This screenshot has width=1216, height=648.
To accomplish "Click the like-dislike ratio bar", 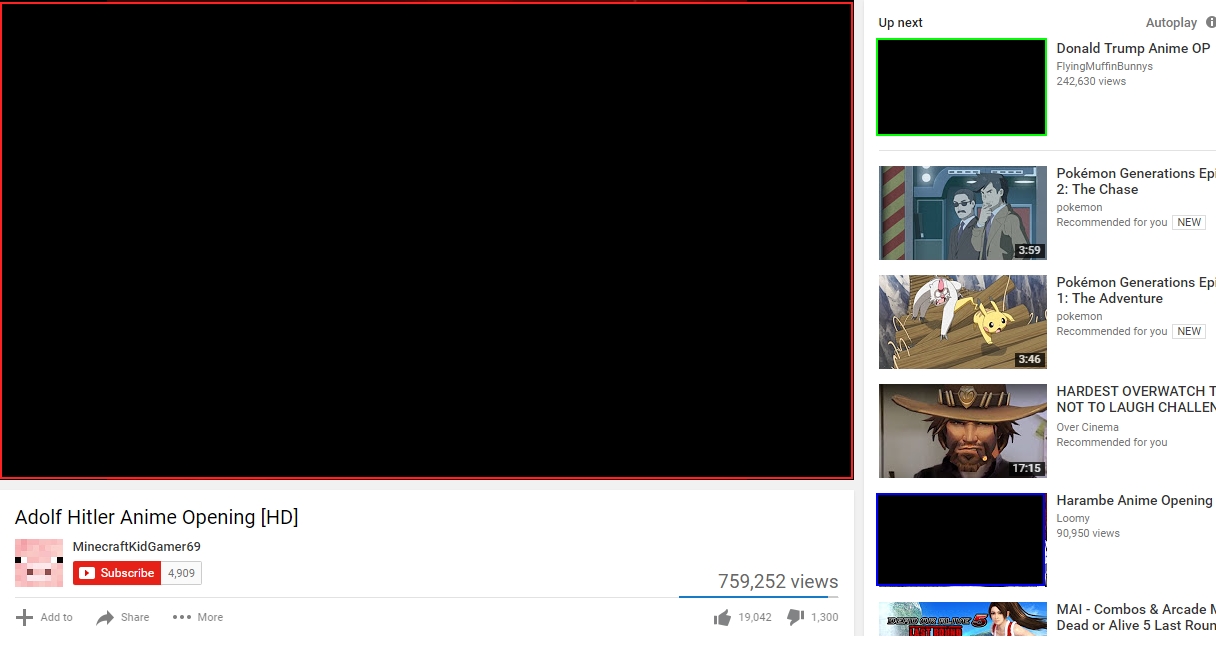I will coord(759,597).
